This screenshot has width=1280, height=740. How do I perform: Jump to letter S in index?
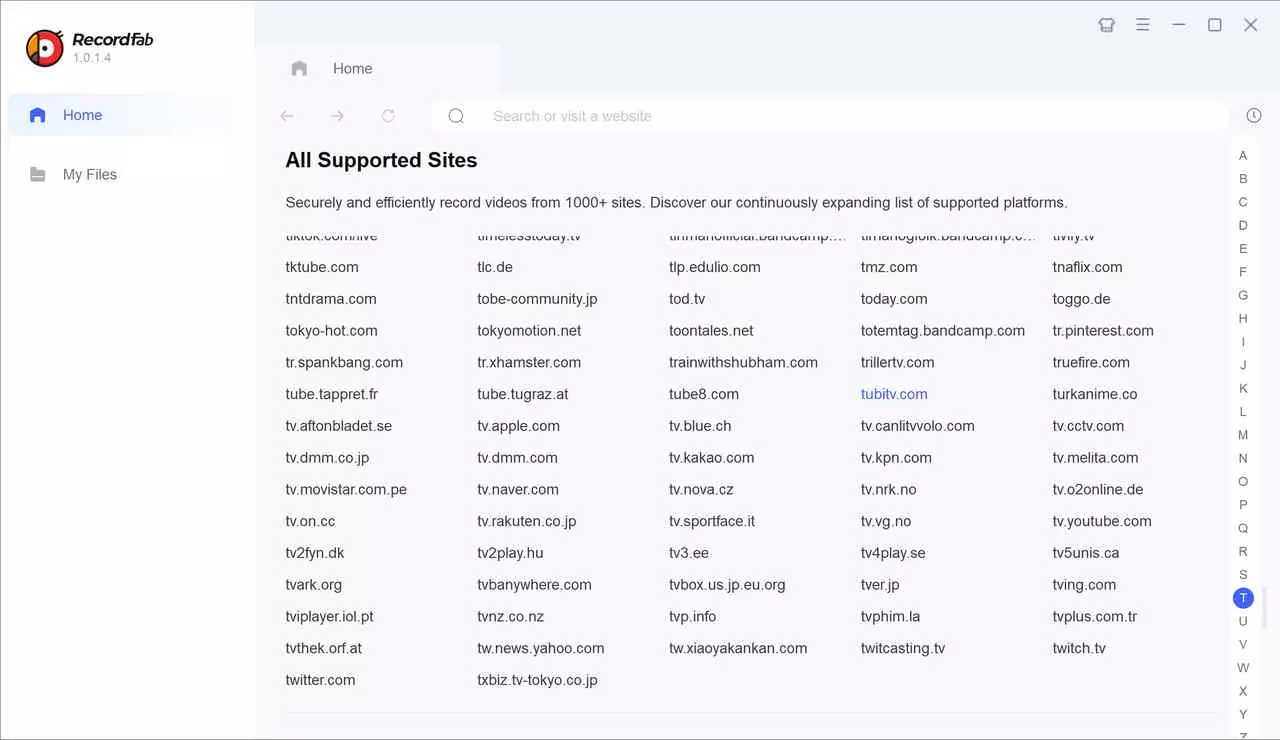[x=1243, y=575]
